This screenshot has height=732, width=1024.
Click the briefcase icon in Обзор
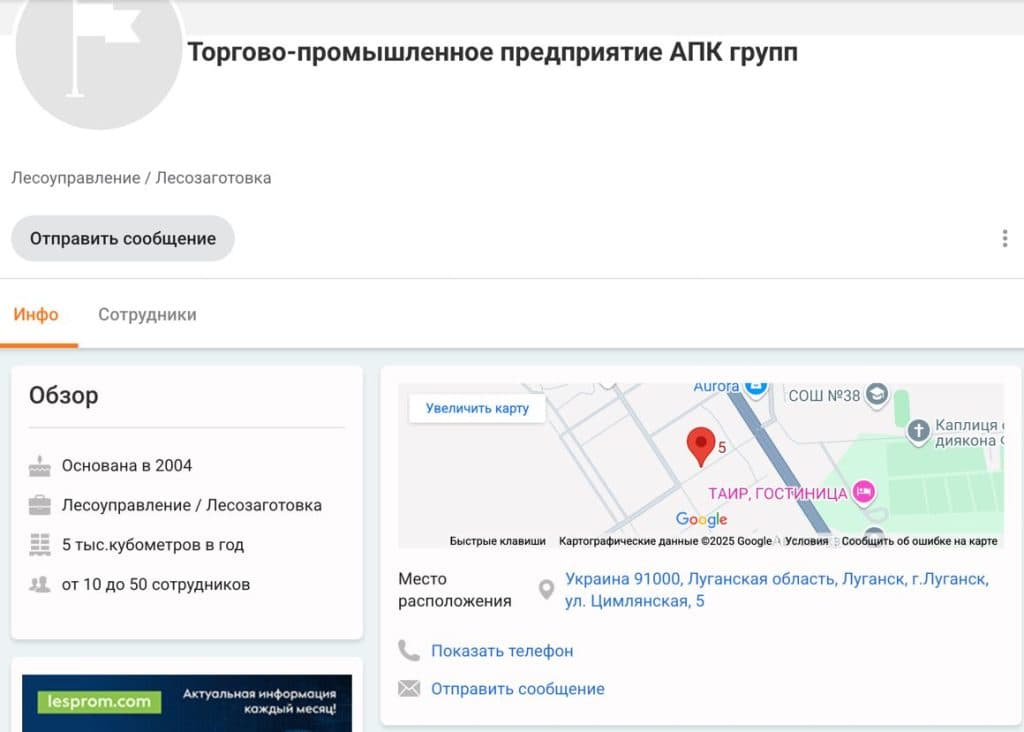40,505
